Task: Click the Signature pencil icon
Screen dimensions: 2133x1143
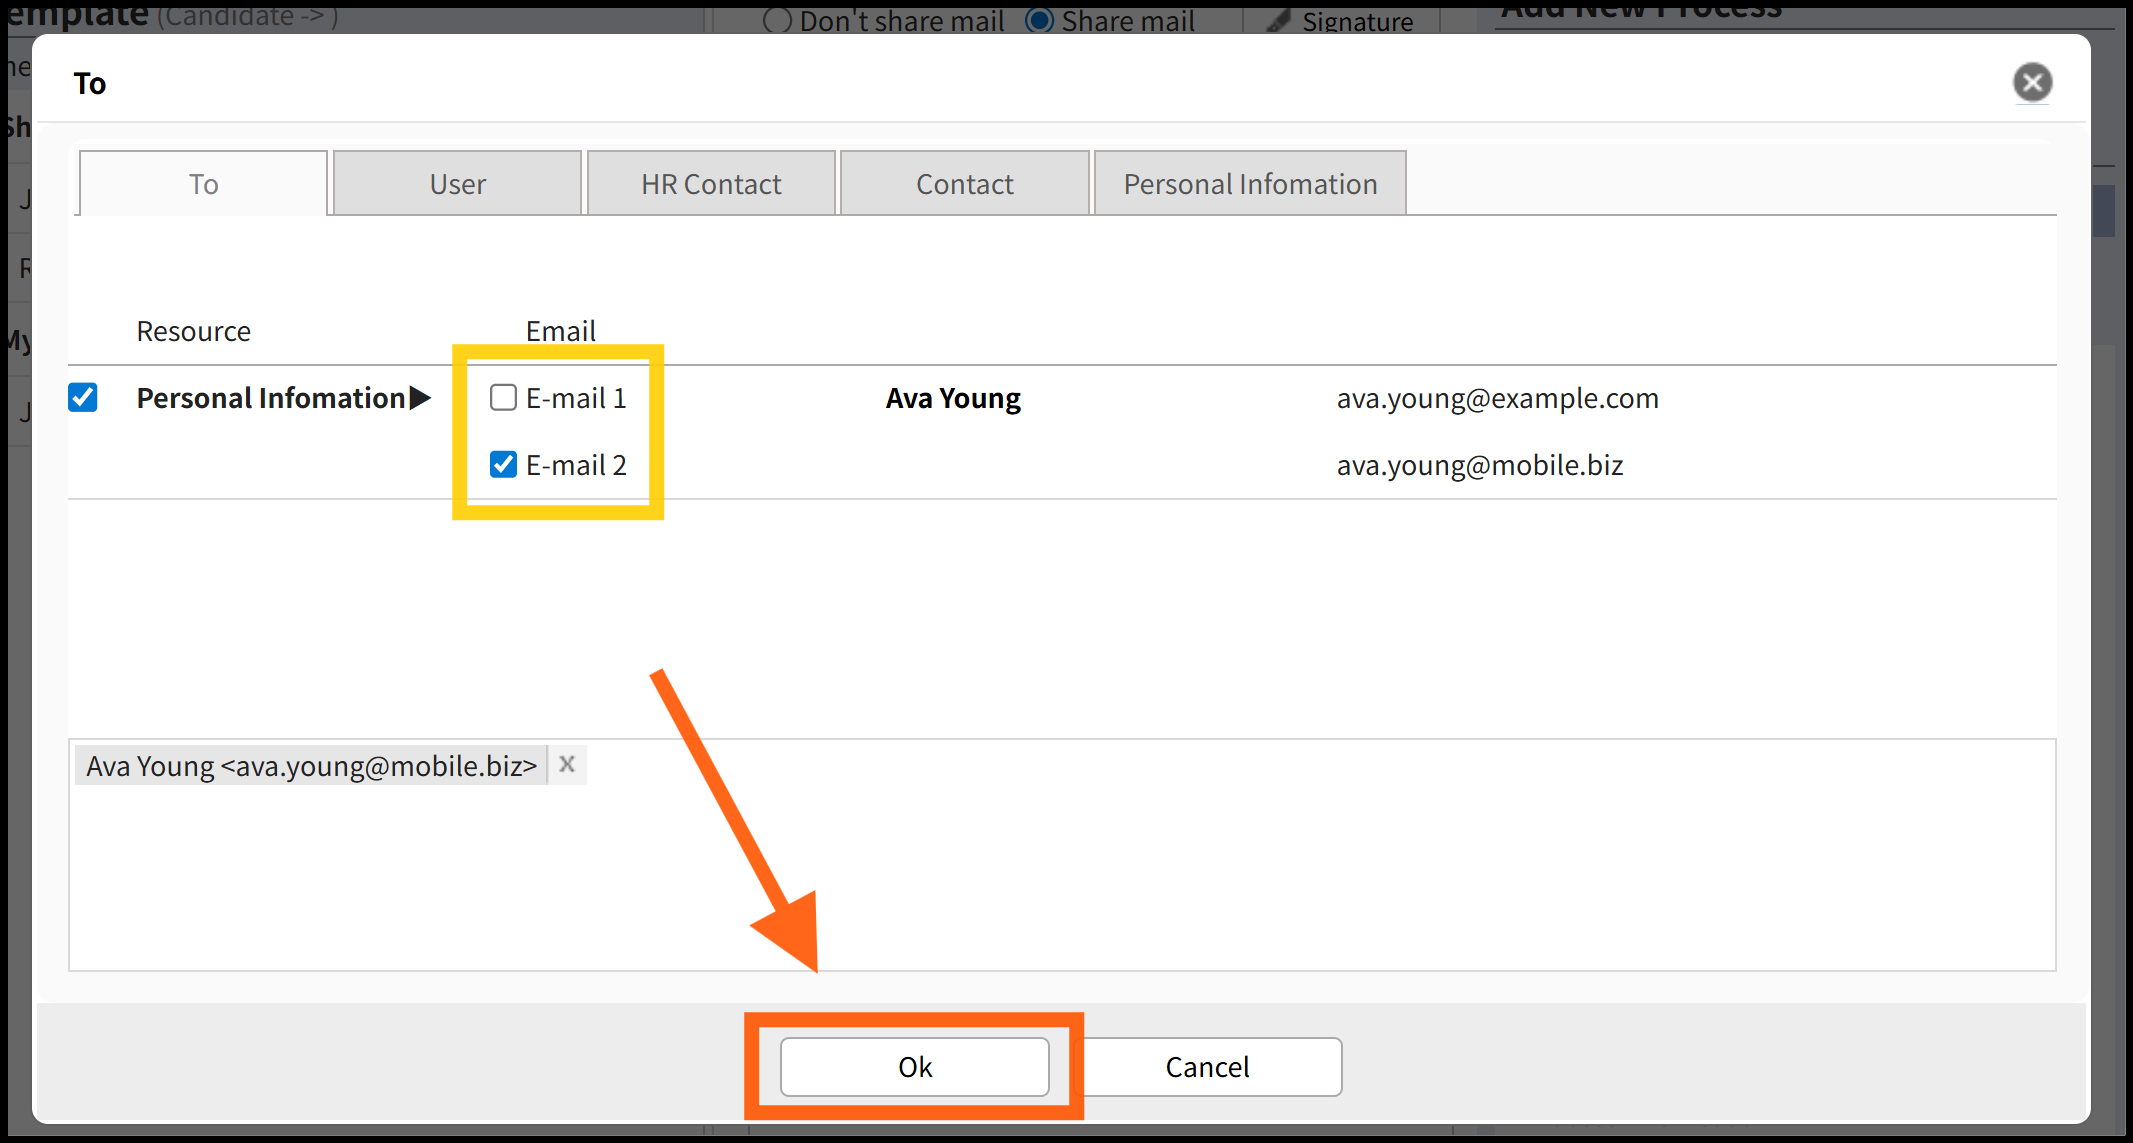Action: (1278, 21)
